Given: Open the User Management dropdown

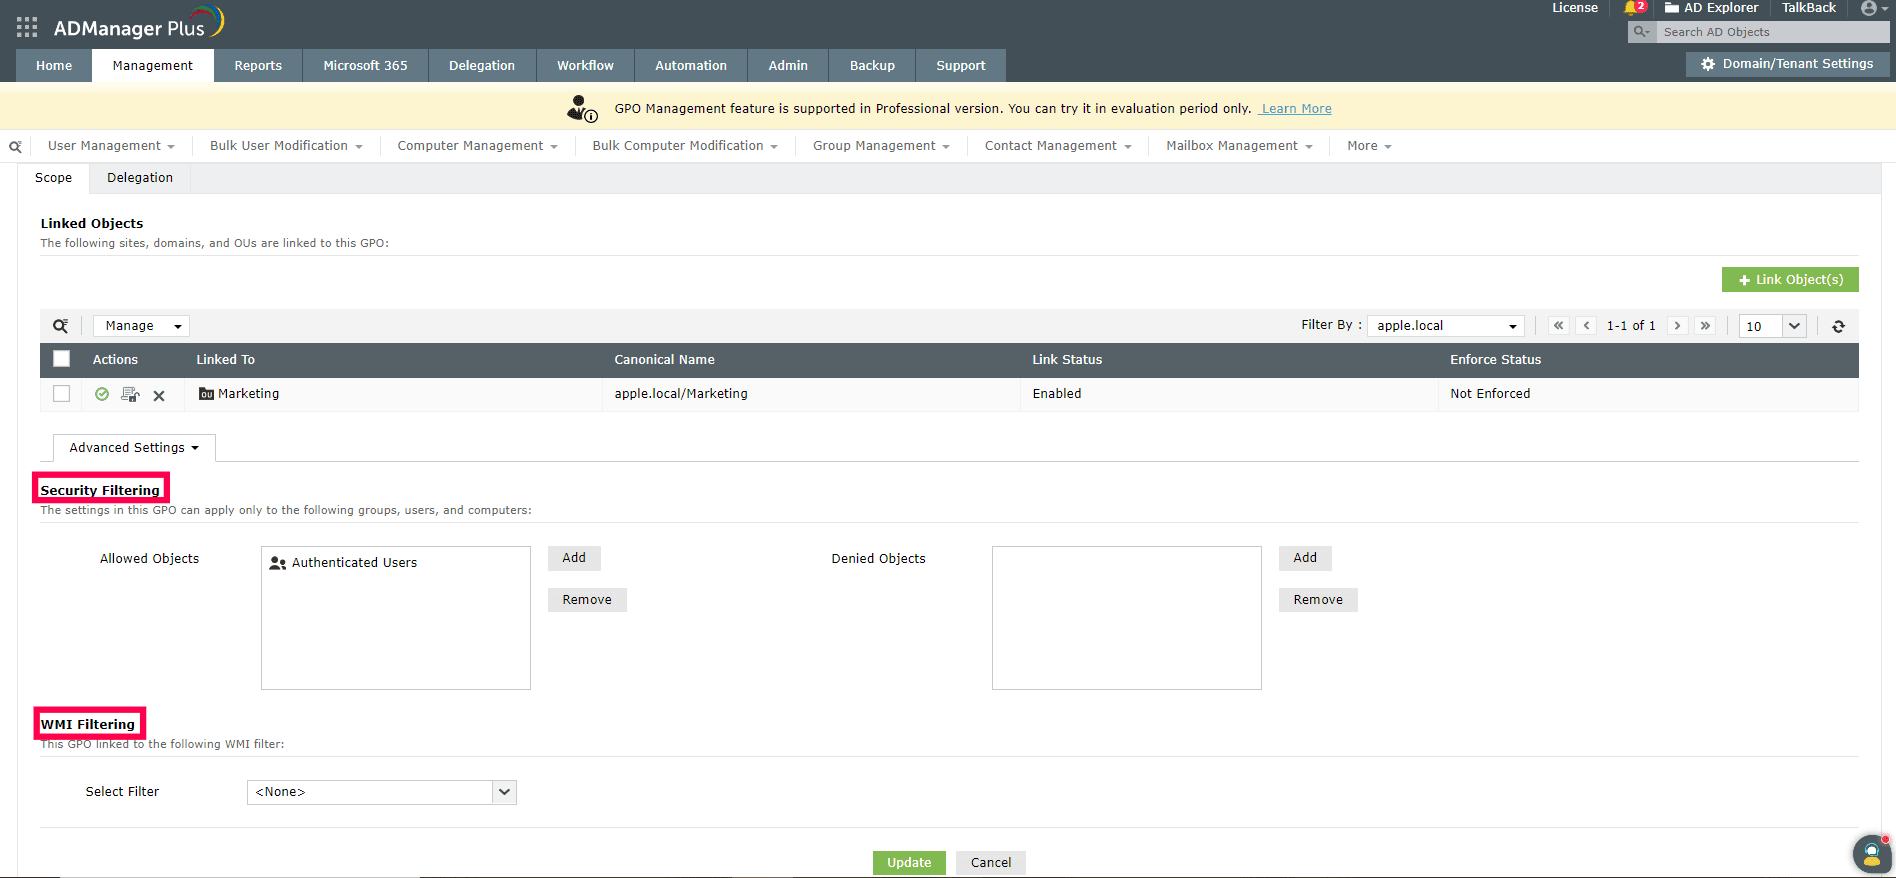Looking at the screenshot, I should 111,146.
